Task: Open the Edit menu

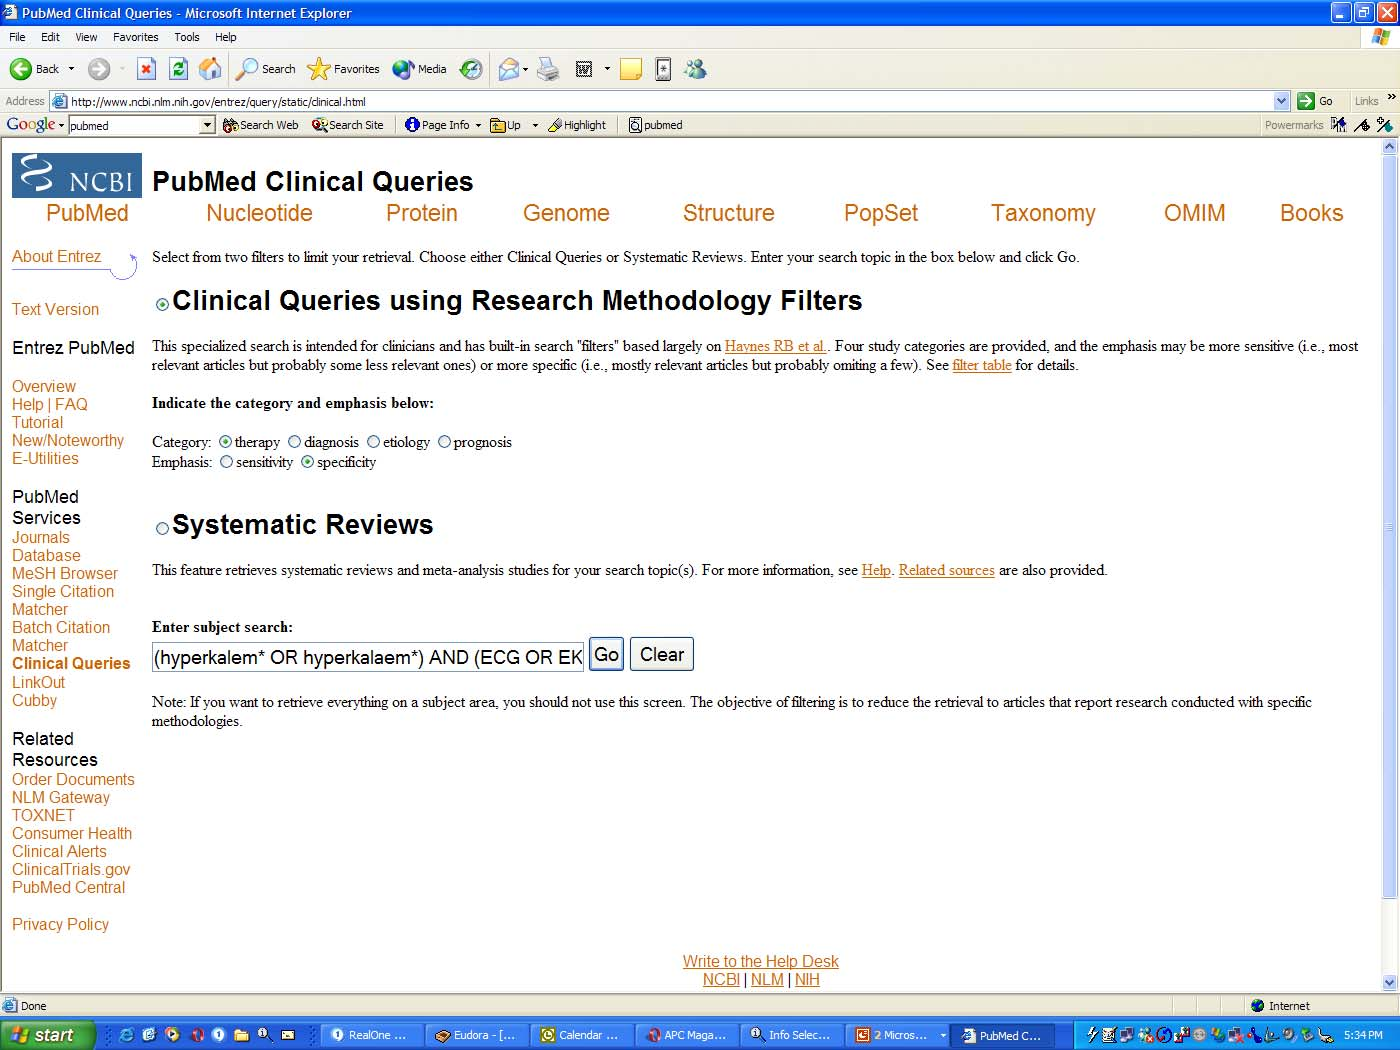Action: click(x=50, y=37)
